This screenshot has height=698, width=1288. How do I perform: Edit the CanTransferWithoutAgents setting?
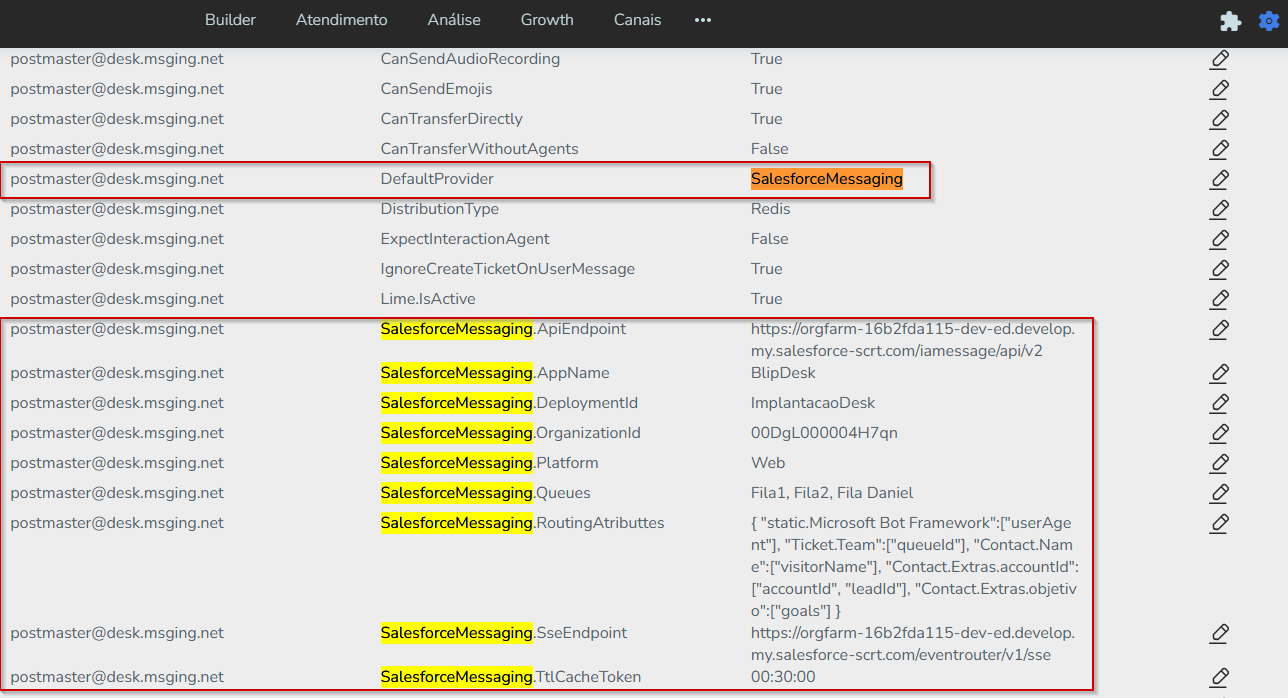[x=1219, y=149]
